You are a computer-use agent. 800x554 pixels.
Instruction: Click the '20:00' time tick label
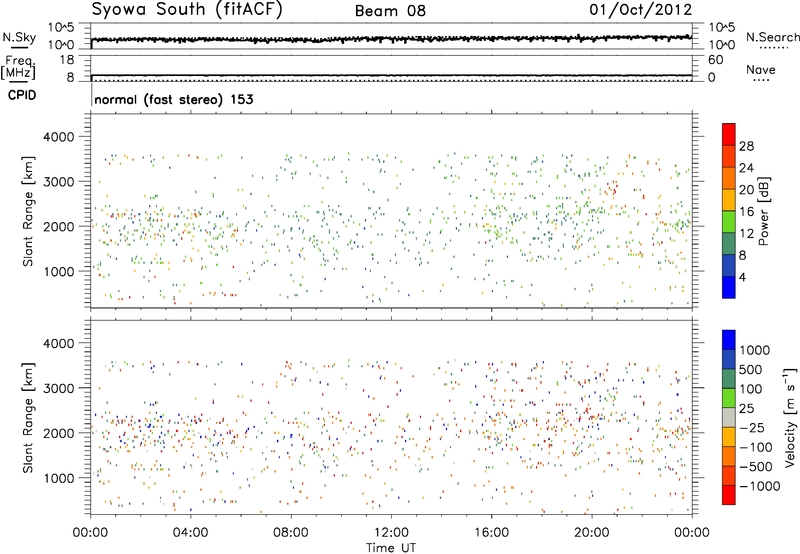pos(591,533)
